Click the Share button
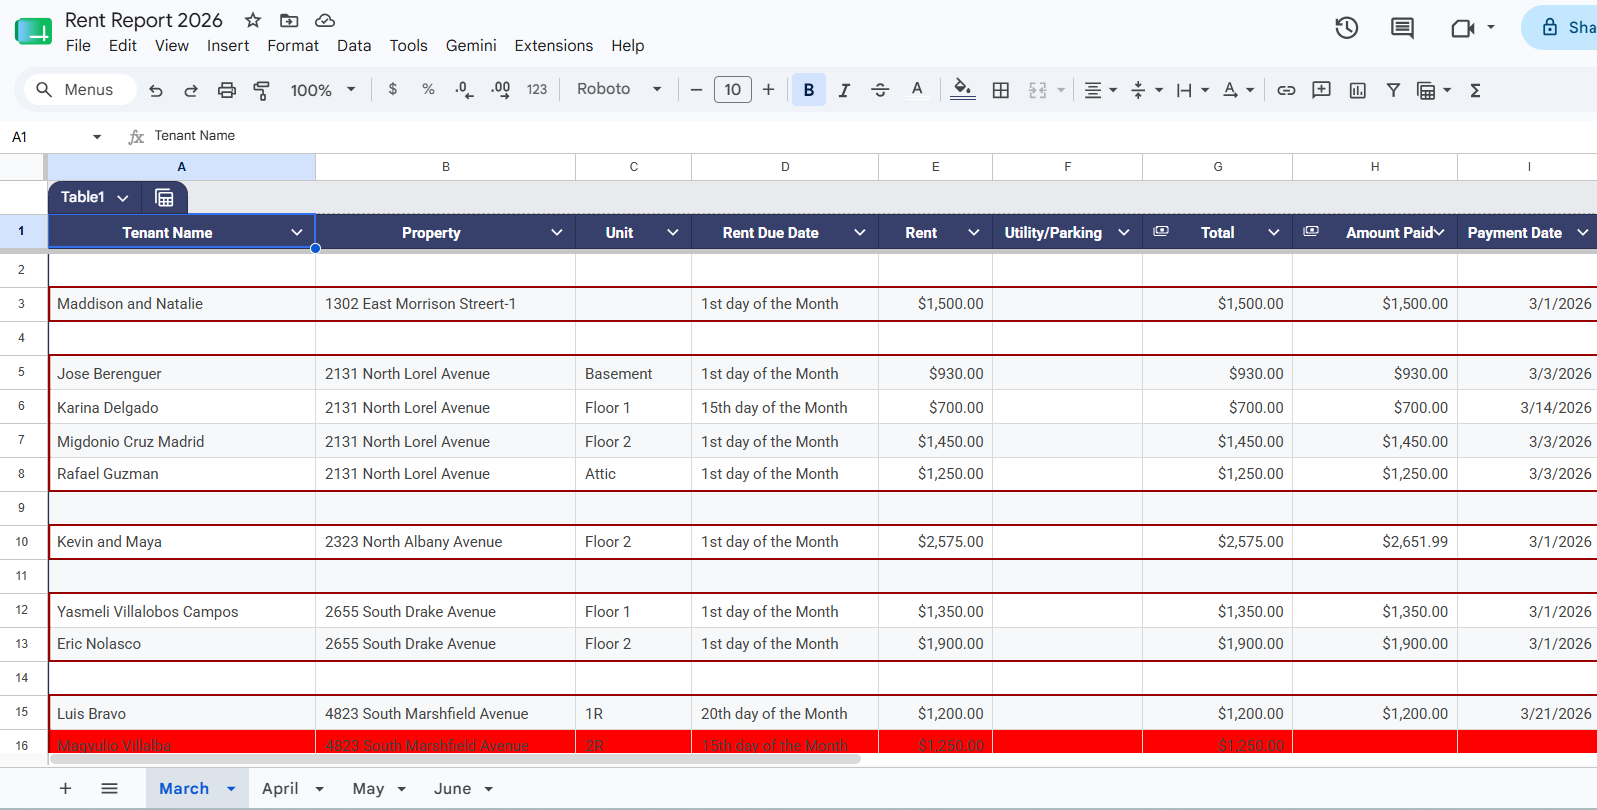This screenshot has width=1597, height=810. pos(1560,28)
